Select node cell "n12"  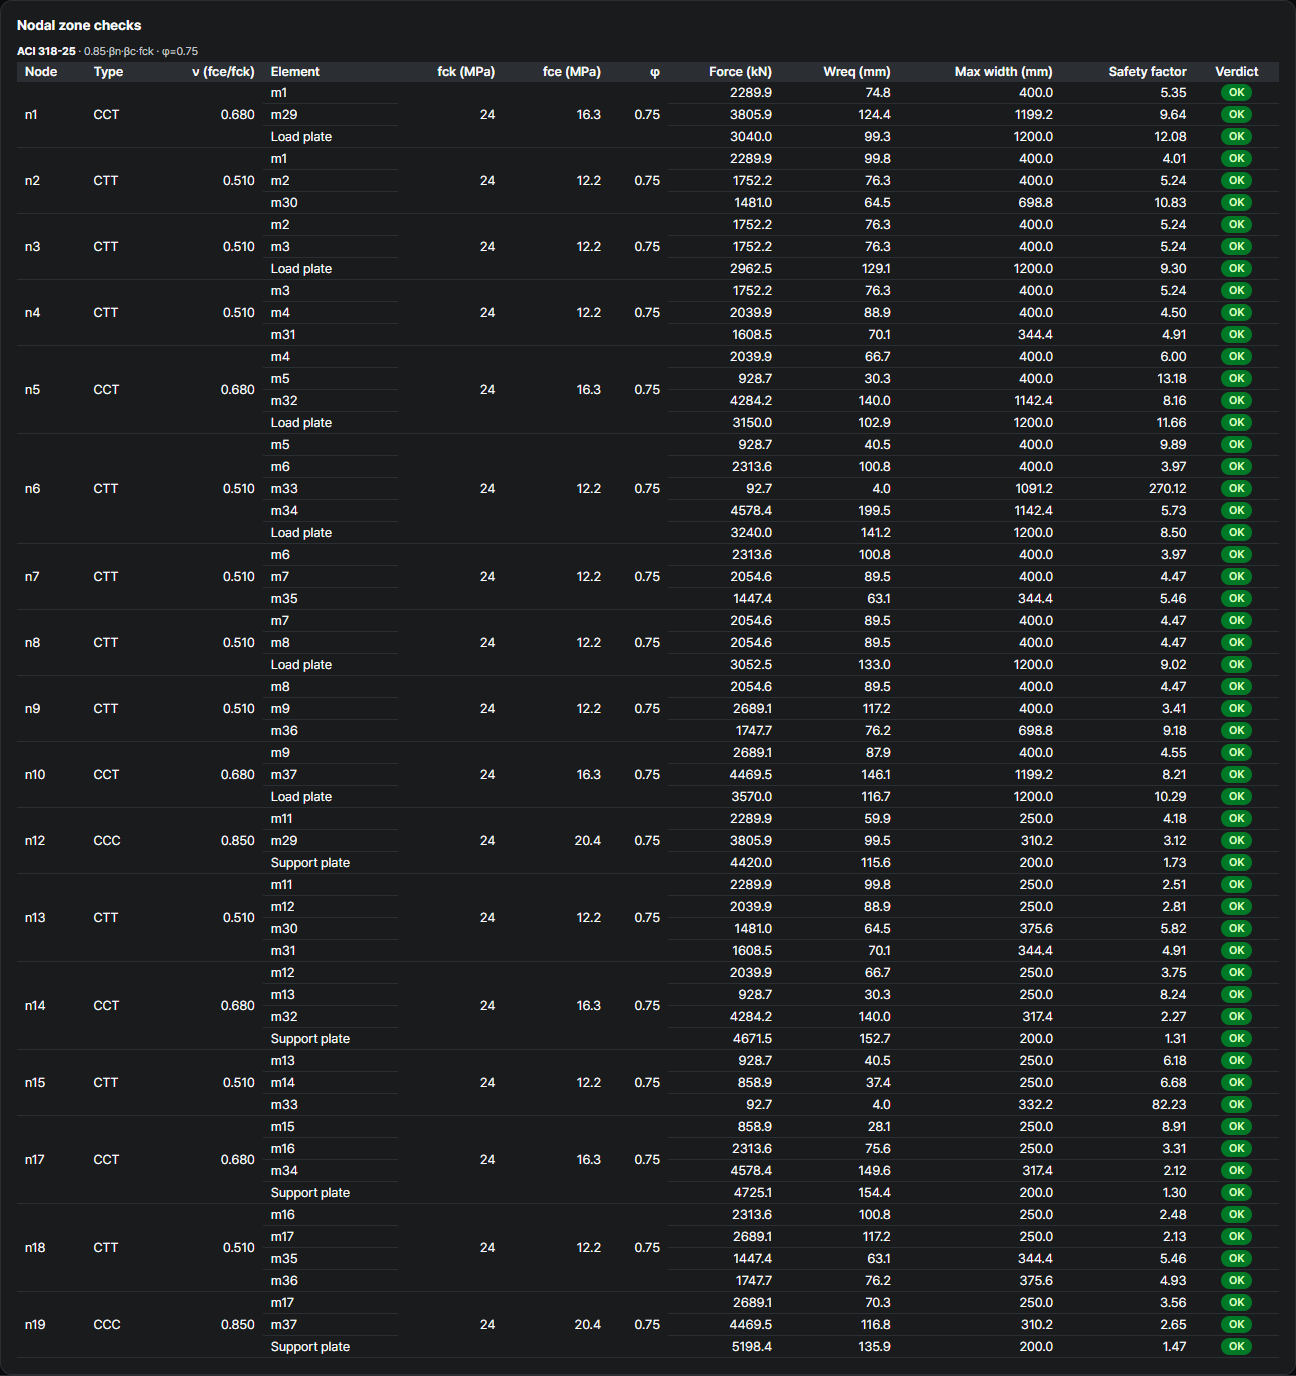coord(35,841)
